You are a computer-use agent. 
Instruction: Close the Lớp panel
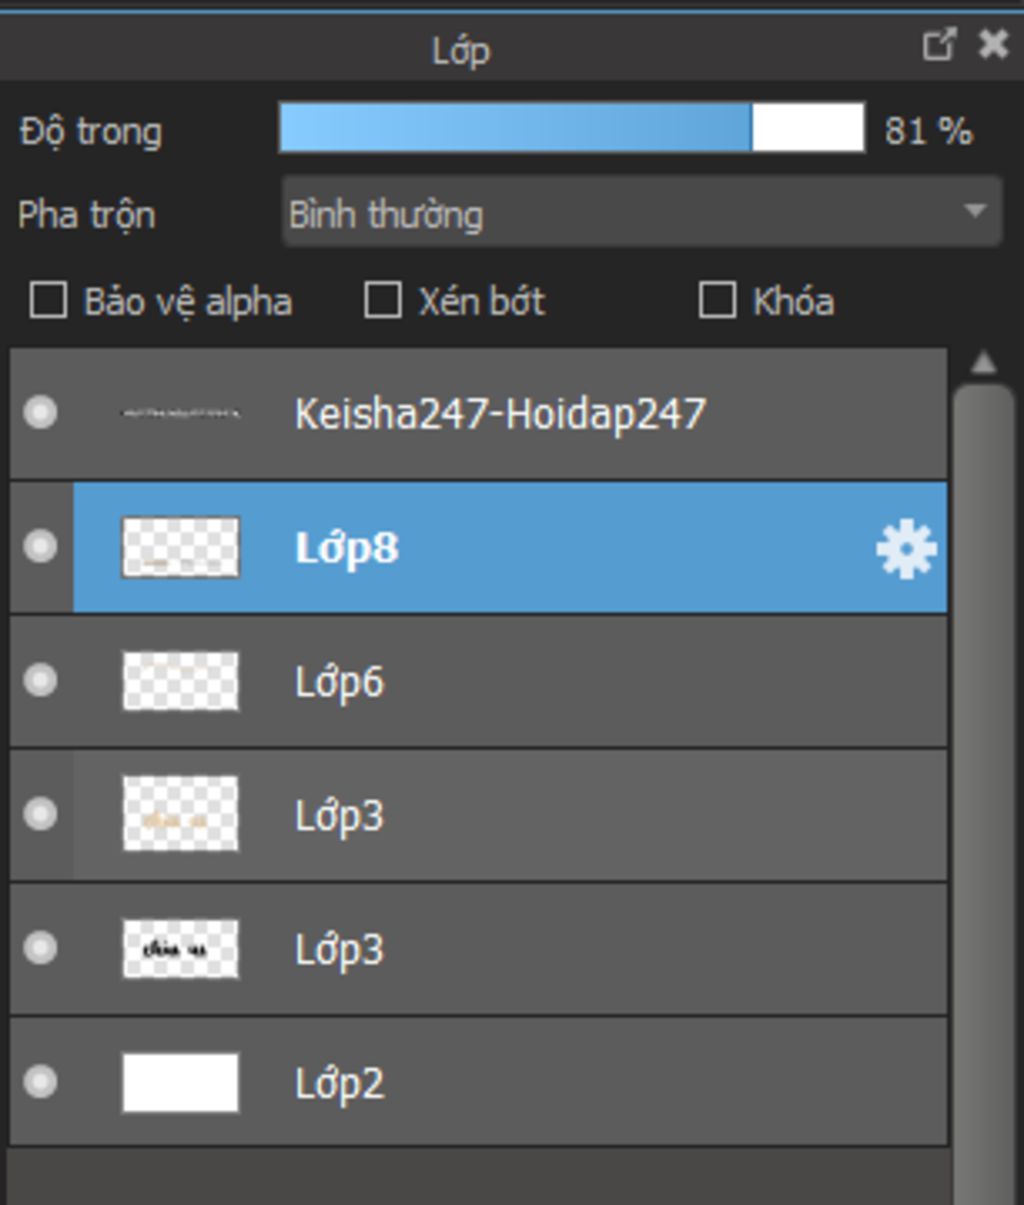click(x=993, y=44)
